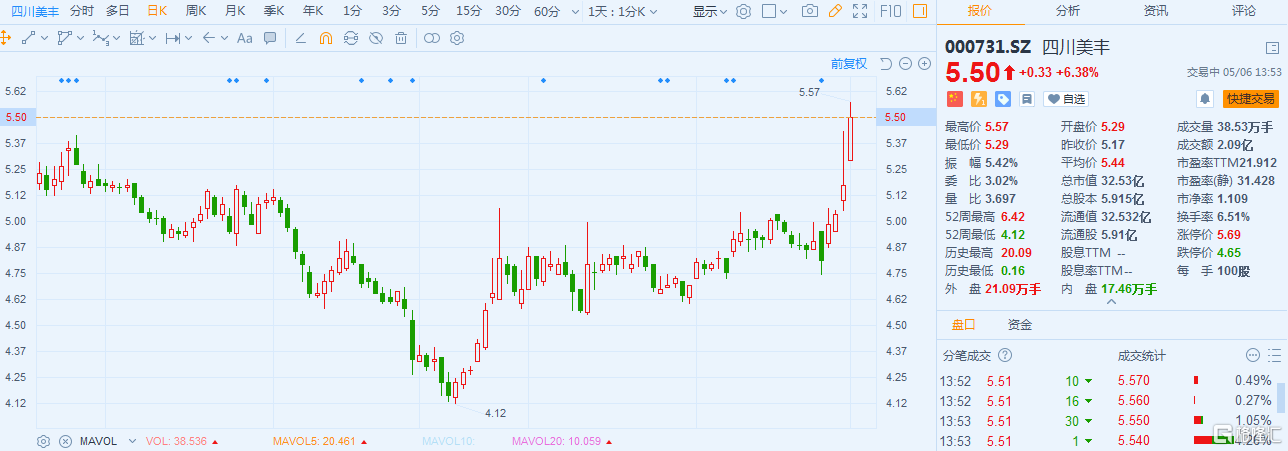Open the 评论 comments tab

[1244, 11]
